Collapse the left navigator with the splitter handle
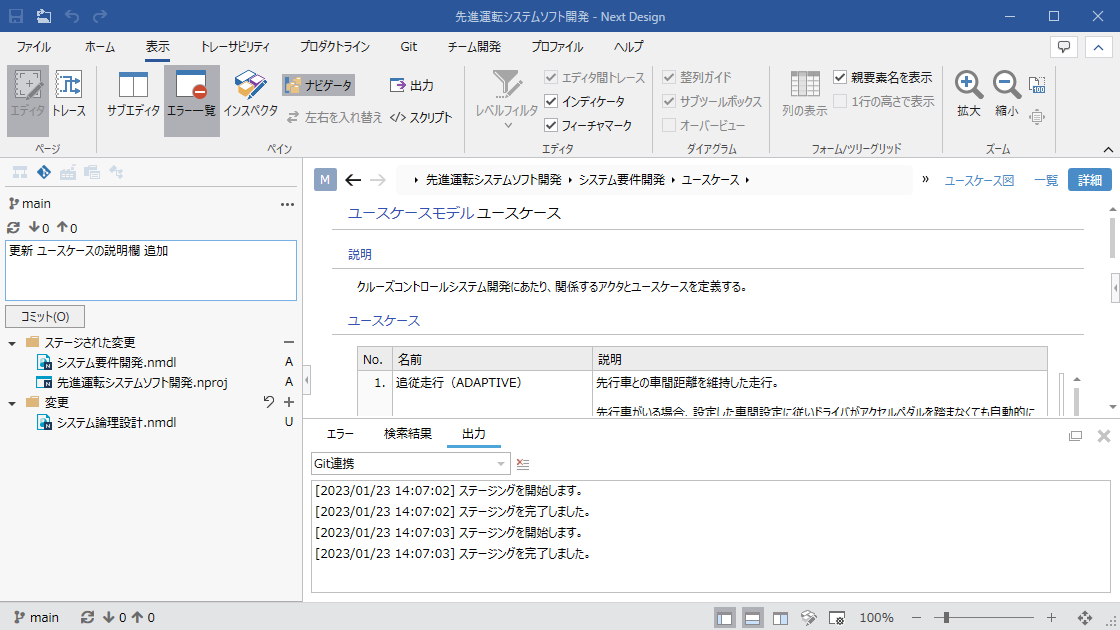This screenshot has width=1120, height=630. click(x=307, y=380)
